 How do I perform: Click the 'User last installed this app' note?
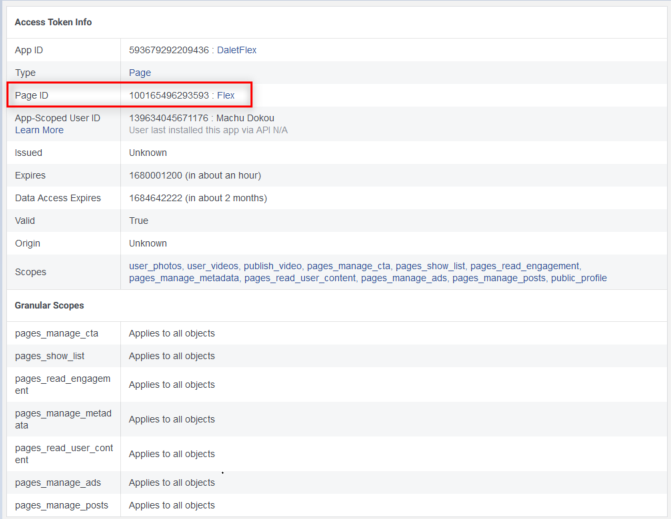[208, 130]
